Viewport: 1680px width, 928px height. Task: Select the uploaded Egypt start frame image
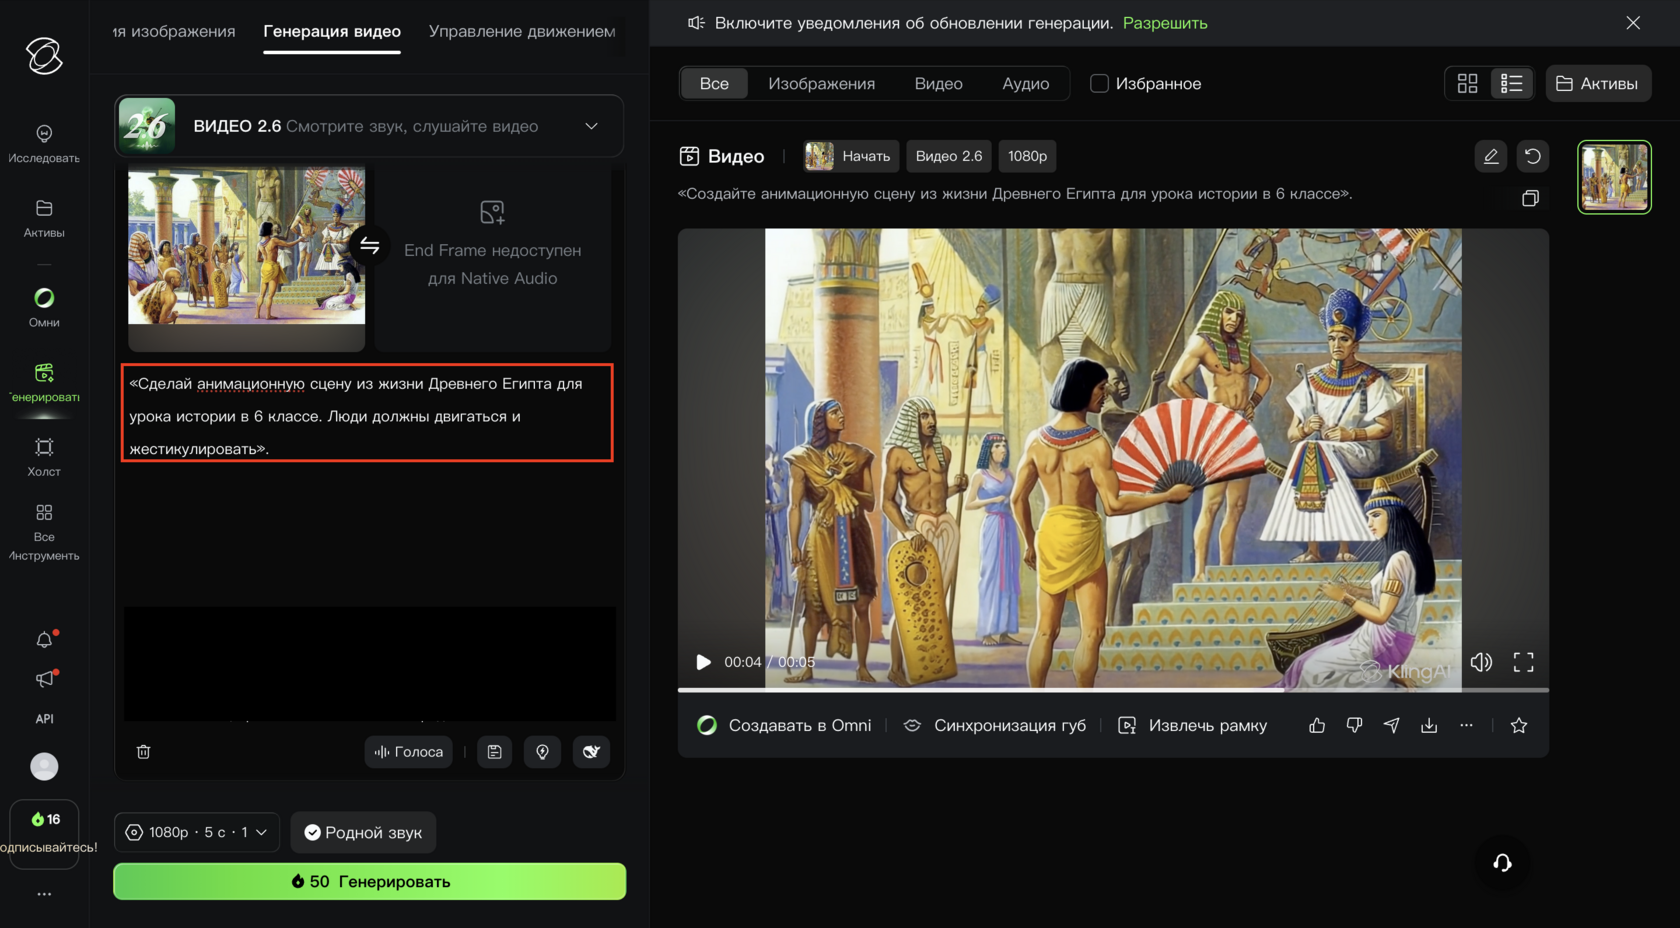[x=246, y=246]
